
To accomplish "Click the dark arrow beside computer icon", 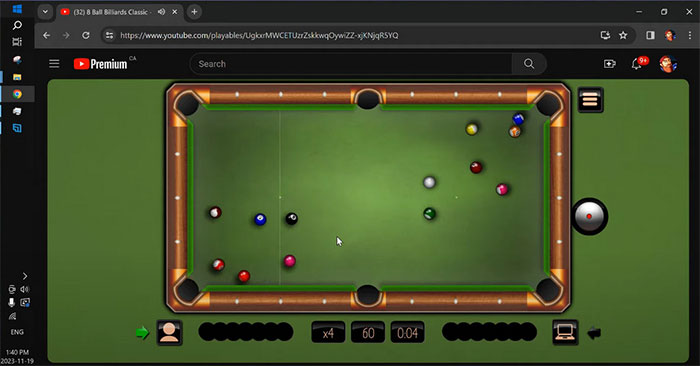I will (594, 333).
